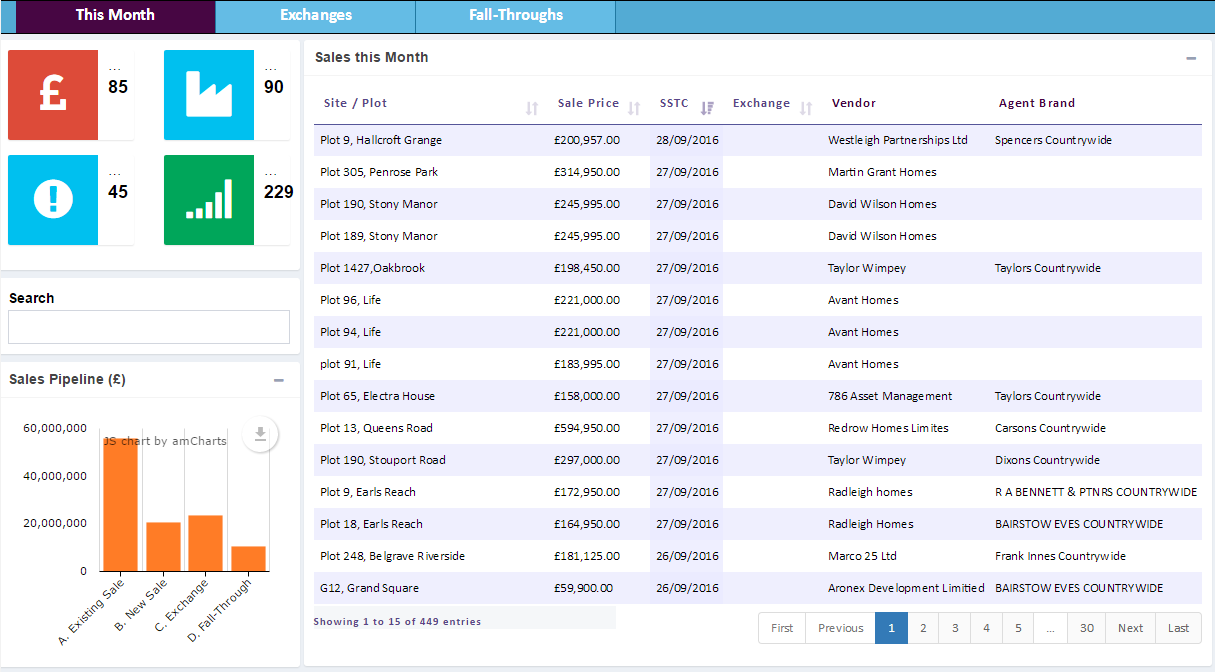Select row Plot 9, Hallcroft Grange
Image resolution: width=1215 pixels, height=672 pixels.
coord(758,140)
